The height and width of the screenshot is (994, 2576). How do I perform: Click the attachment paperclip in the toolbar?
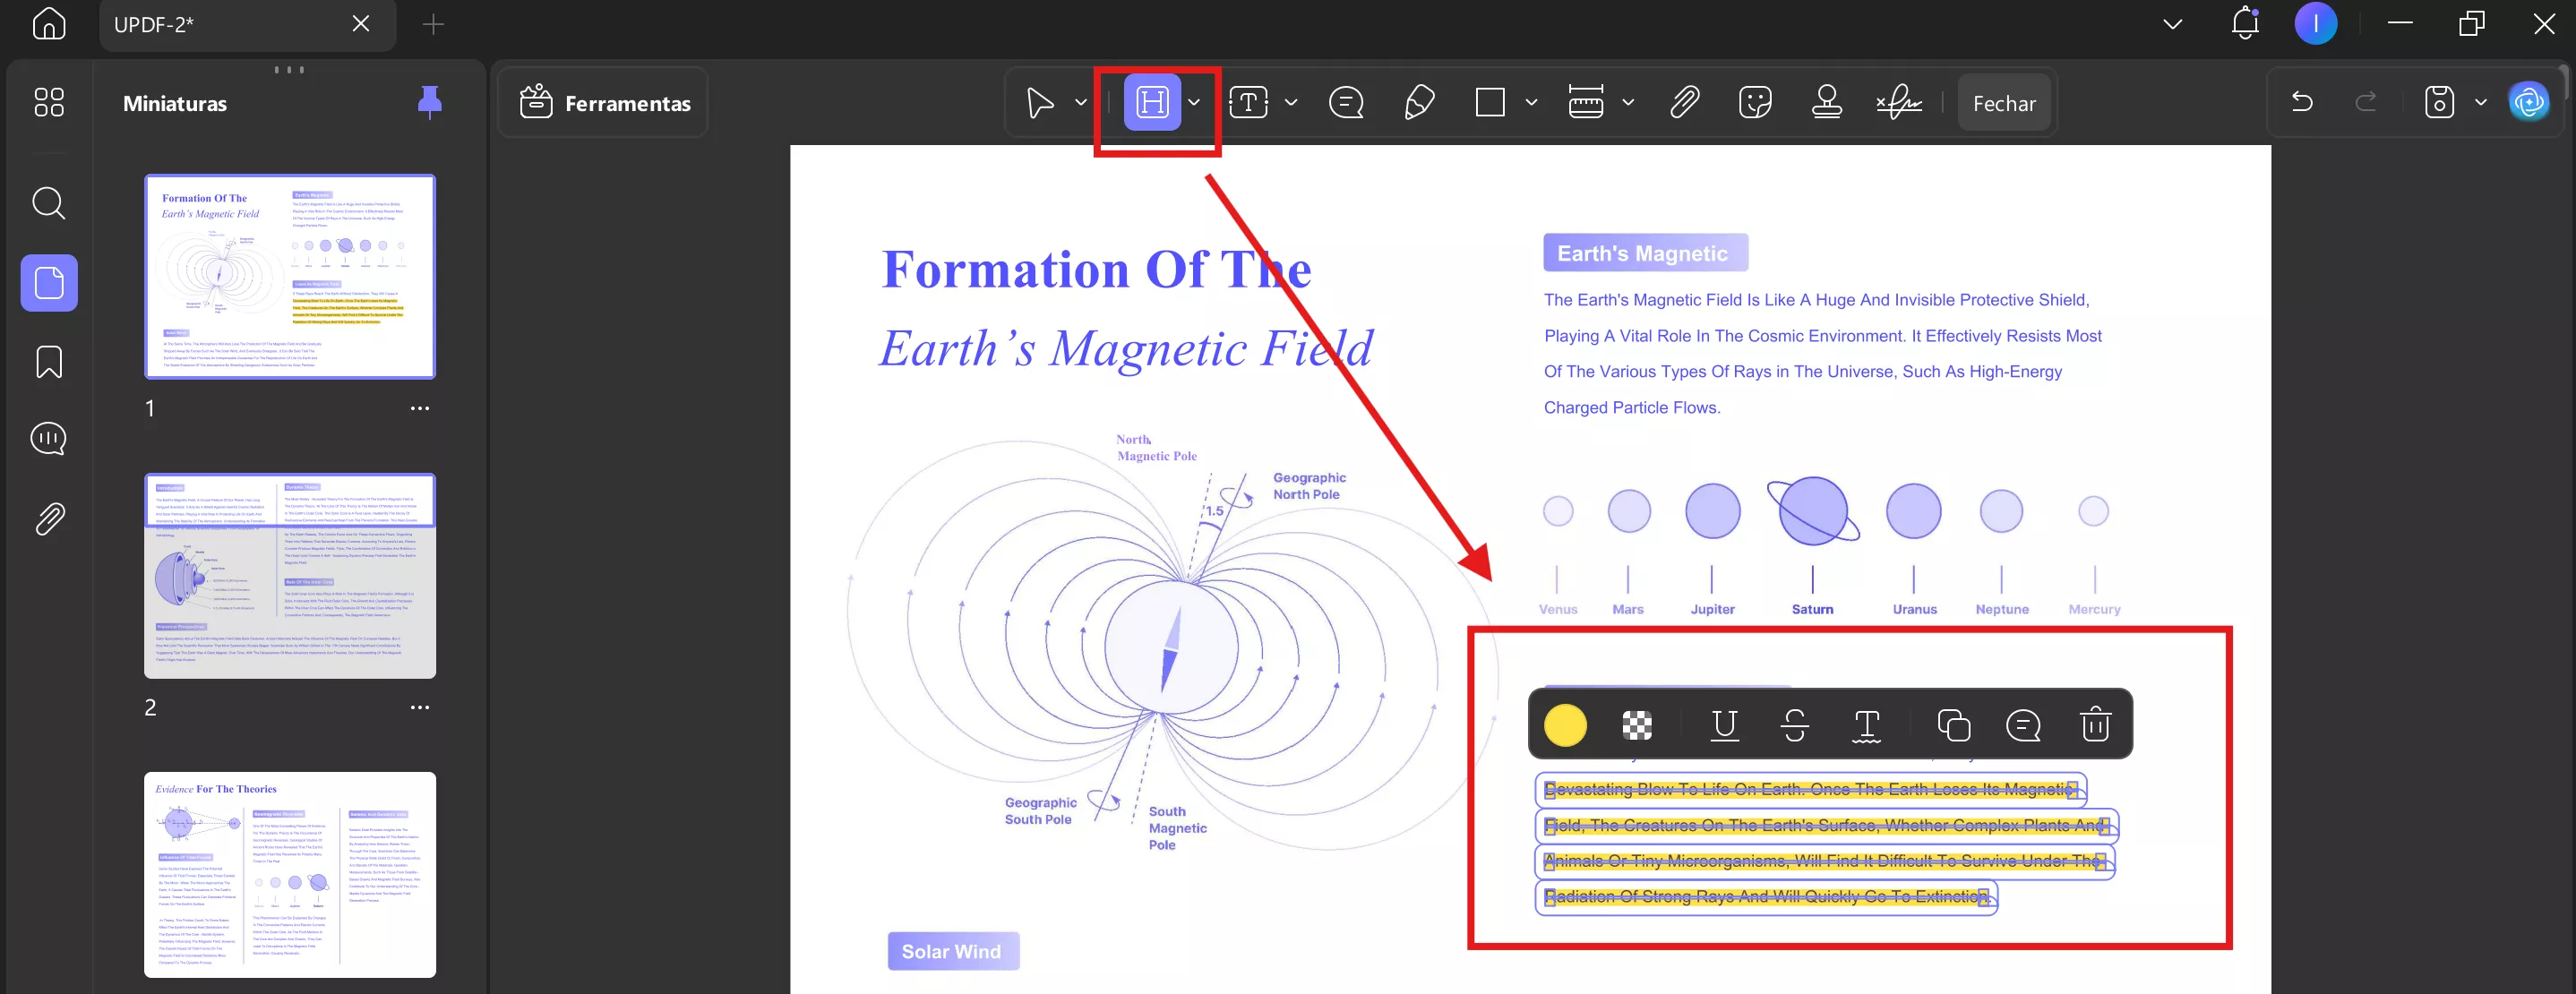(1685, 102)
